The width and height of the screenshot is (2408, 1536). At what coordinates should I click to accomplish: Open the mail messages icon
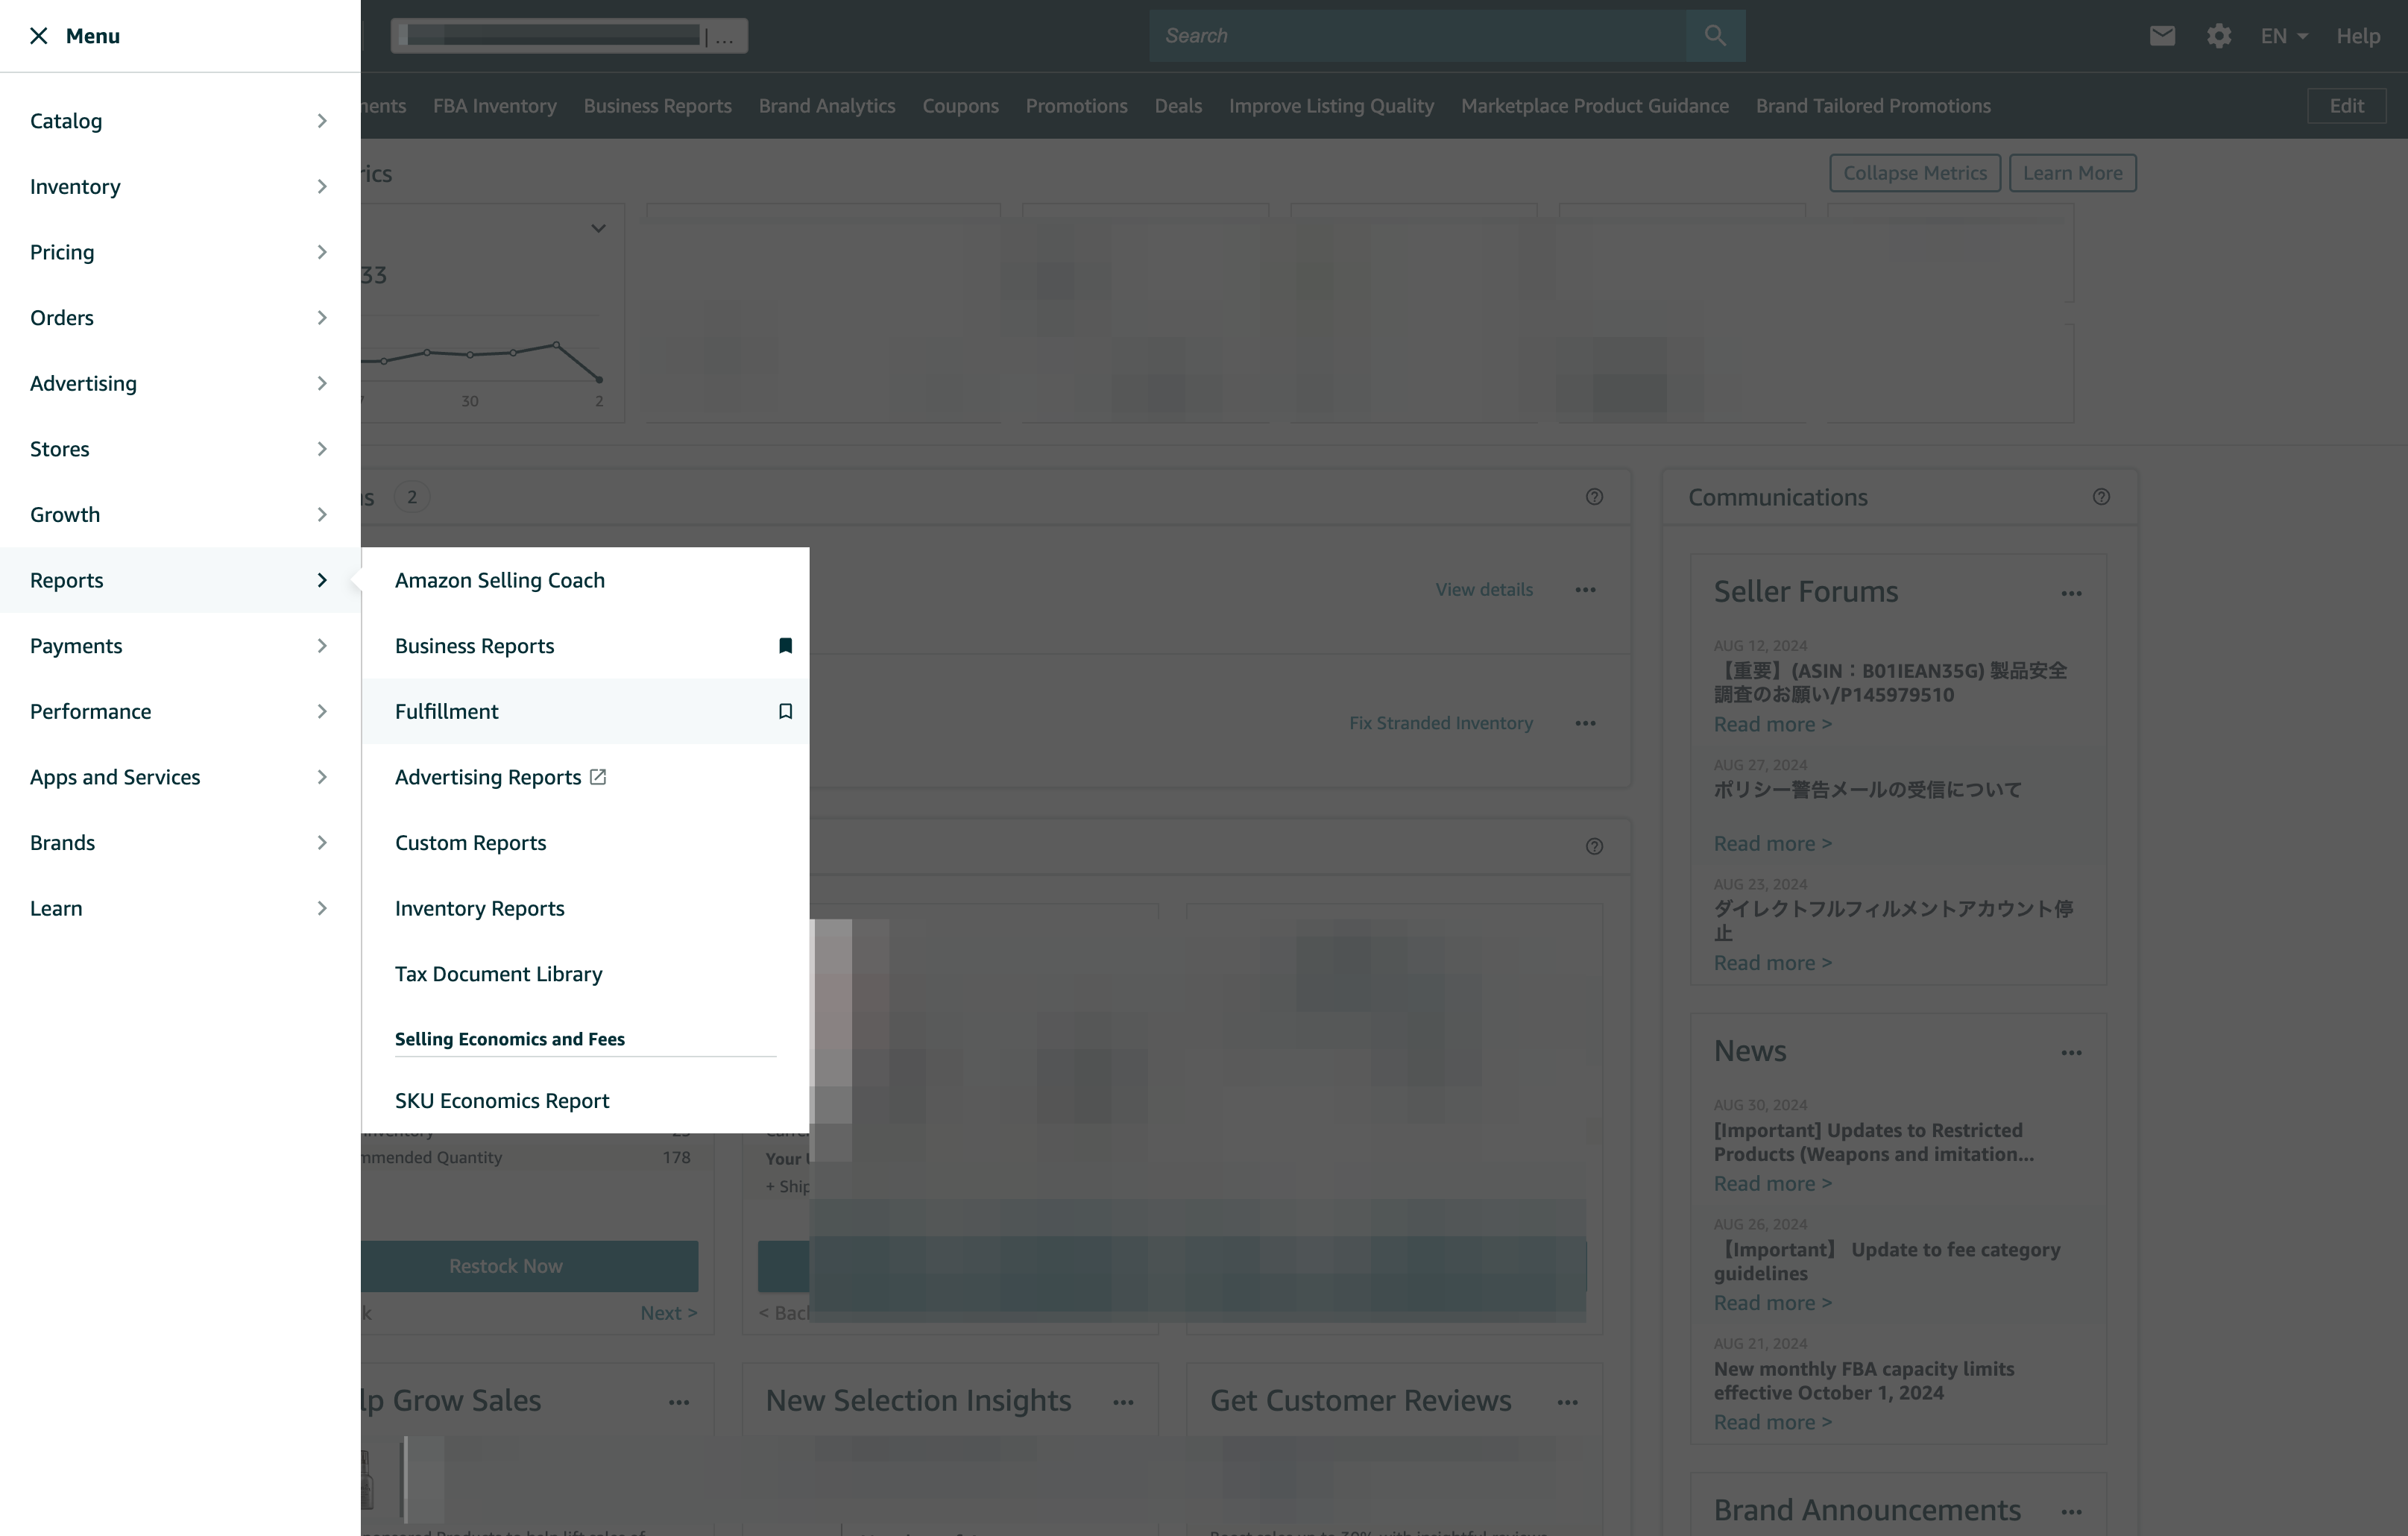(2162, 36)
